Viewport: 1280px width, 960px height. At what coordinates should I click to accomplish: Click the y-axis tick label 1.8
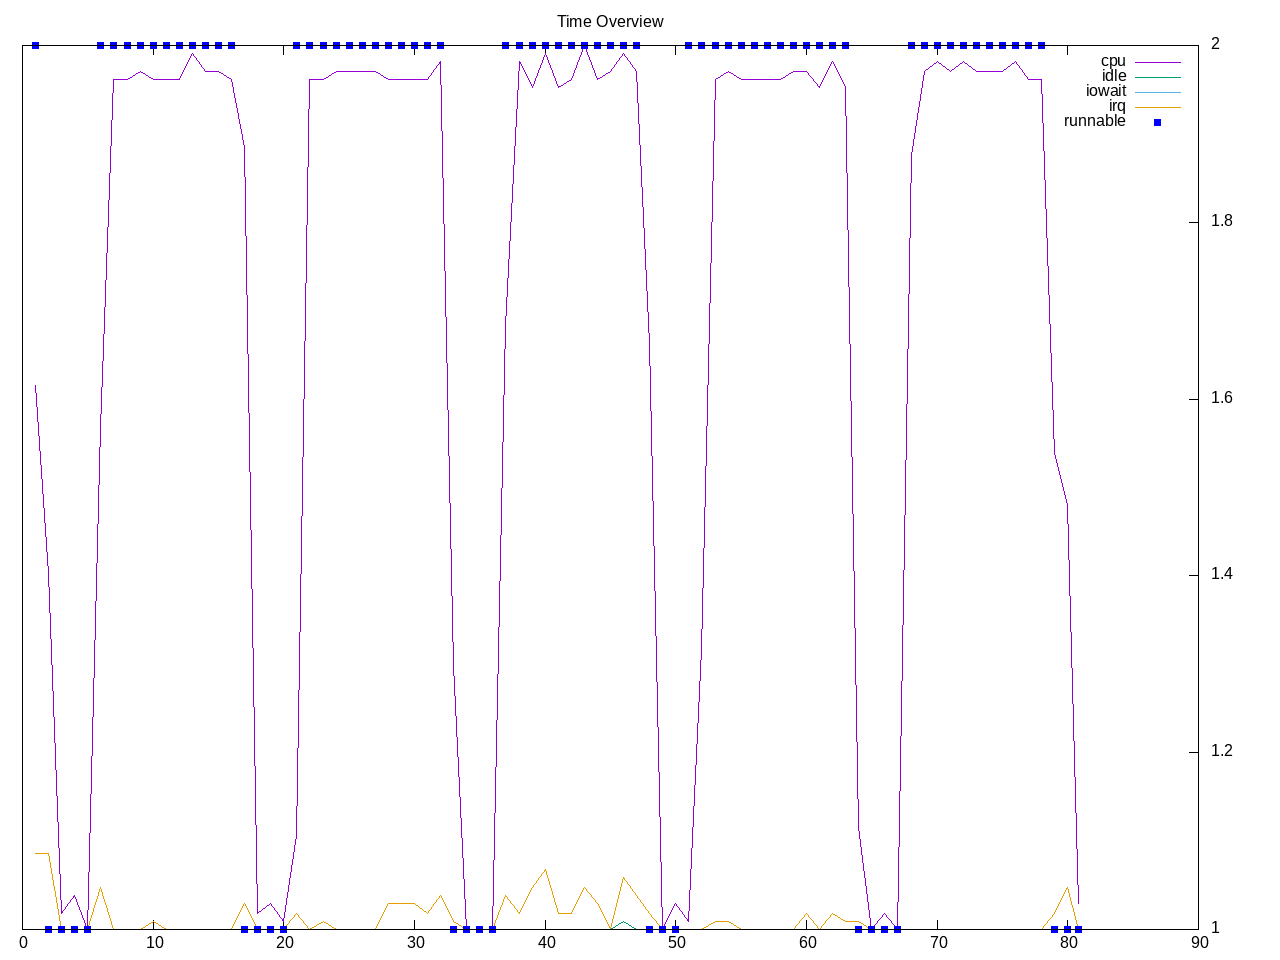point(1221,221)
